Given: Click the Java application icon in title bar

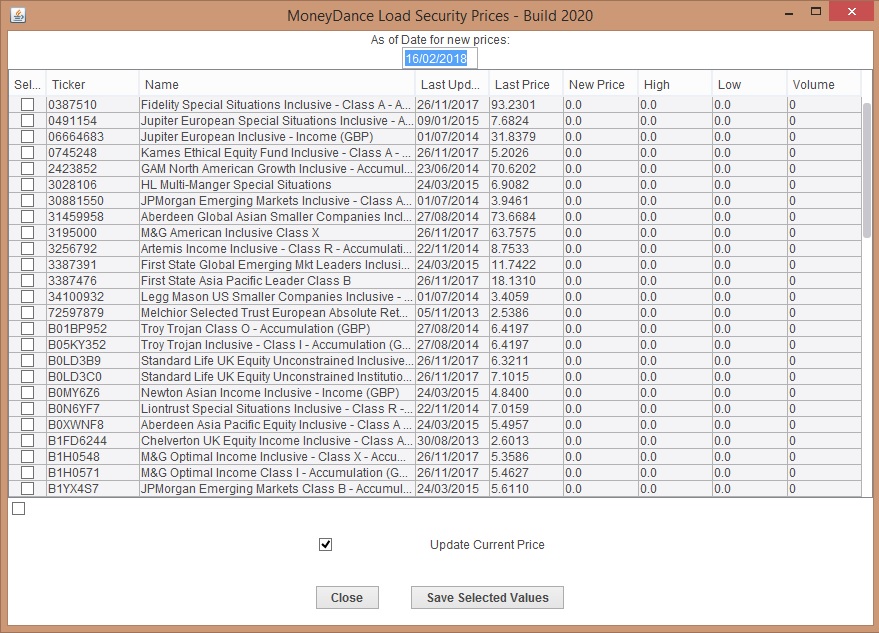Looking at the screenshot, I should [18, 15].
